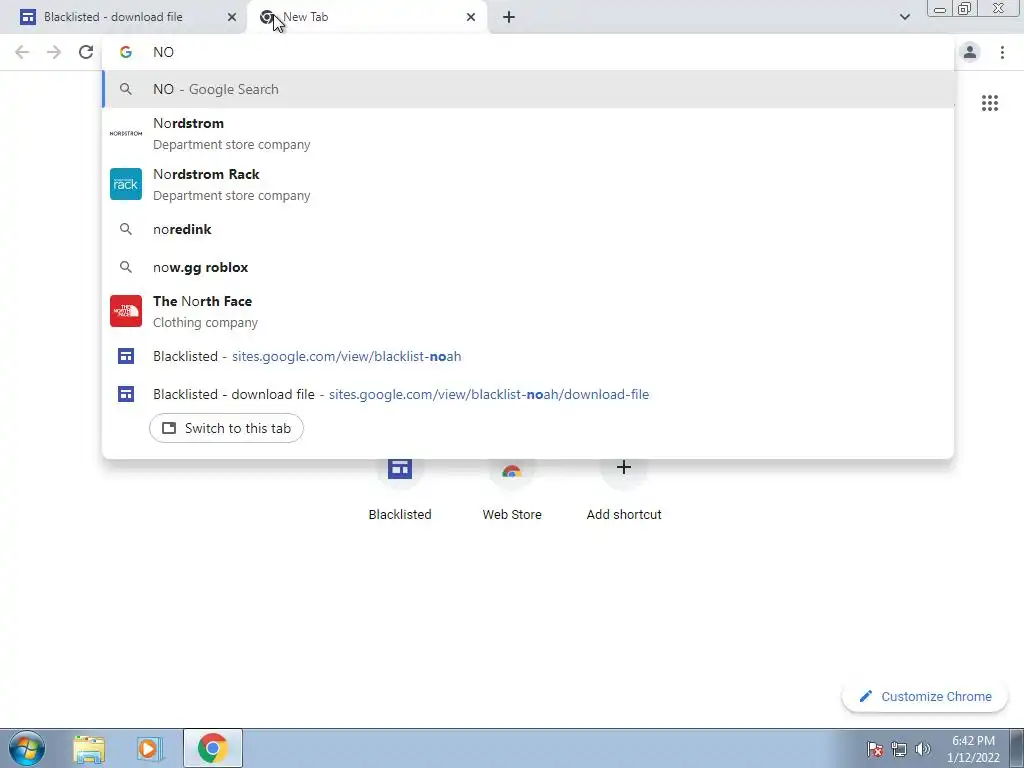Click the Nordstrom Rack logo icon
The width and height of the screenshot is (1024, 768).
click(x=125, y=184)
